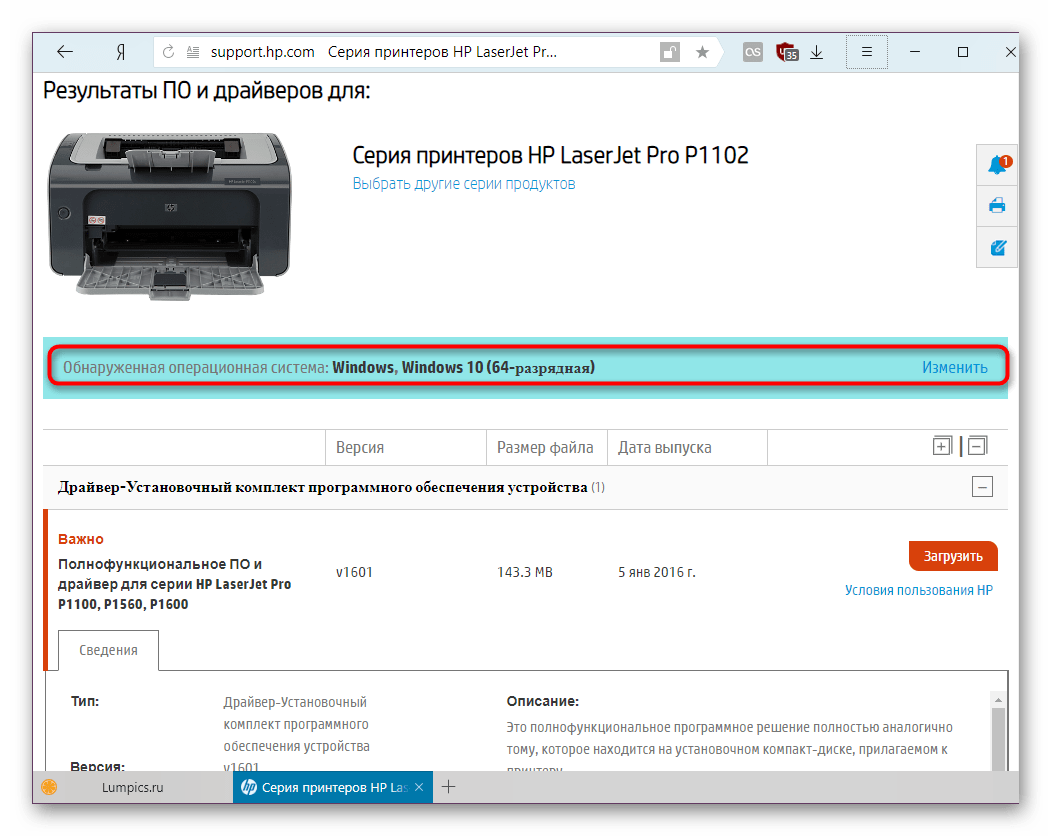Click the Дата выпуска column header

tap(665, 447)
